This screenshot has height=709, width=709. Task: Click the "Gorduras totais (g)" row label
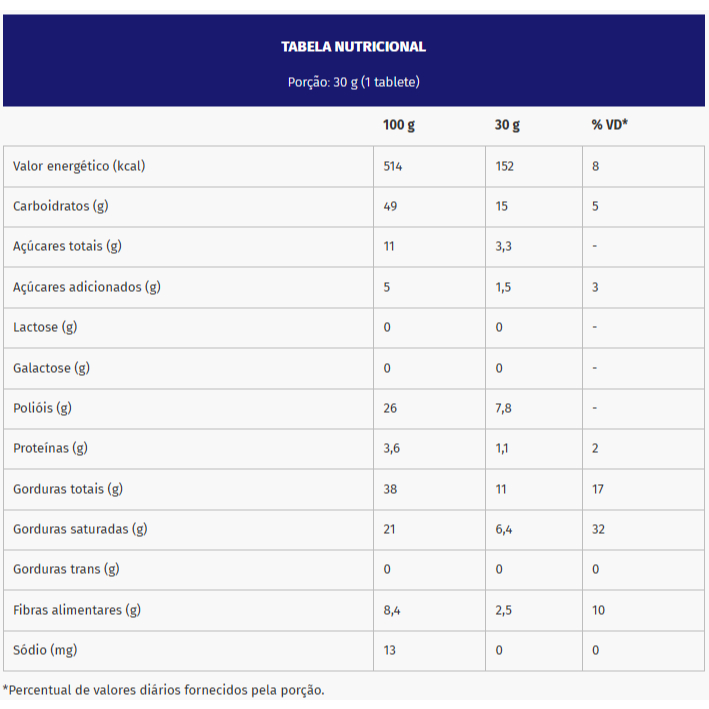coord(67,489)
